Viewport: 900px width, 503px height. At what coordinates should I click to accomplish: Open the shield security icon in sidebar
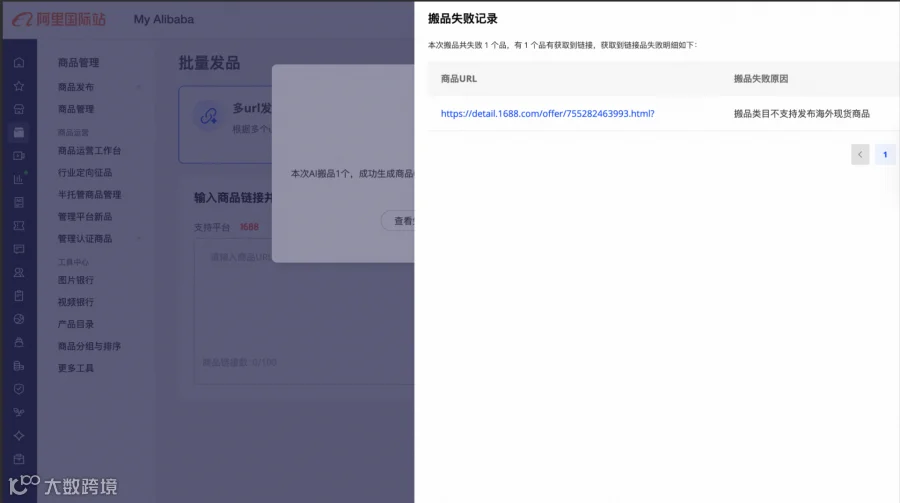(x=19, y=389)
